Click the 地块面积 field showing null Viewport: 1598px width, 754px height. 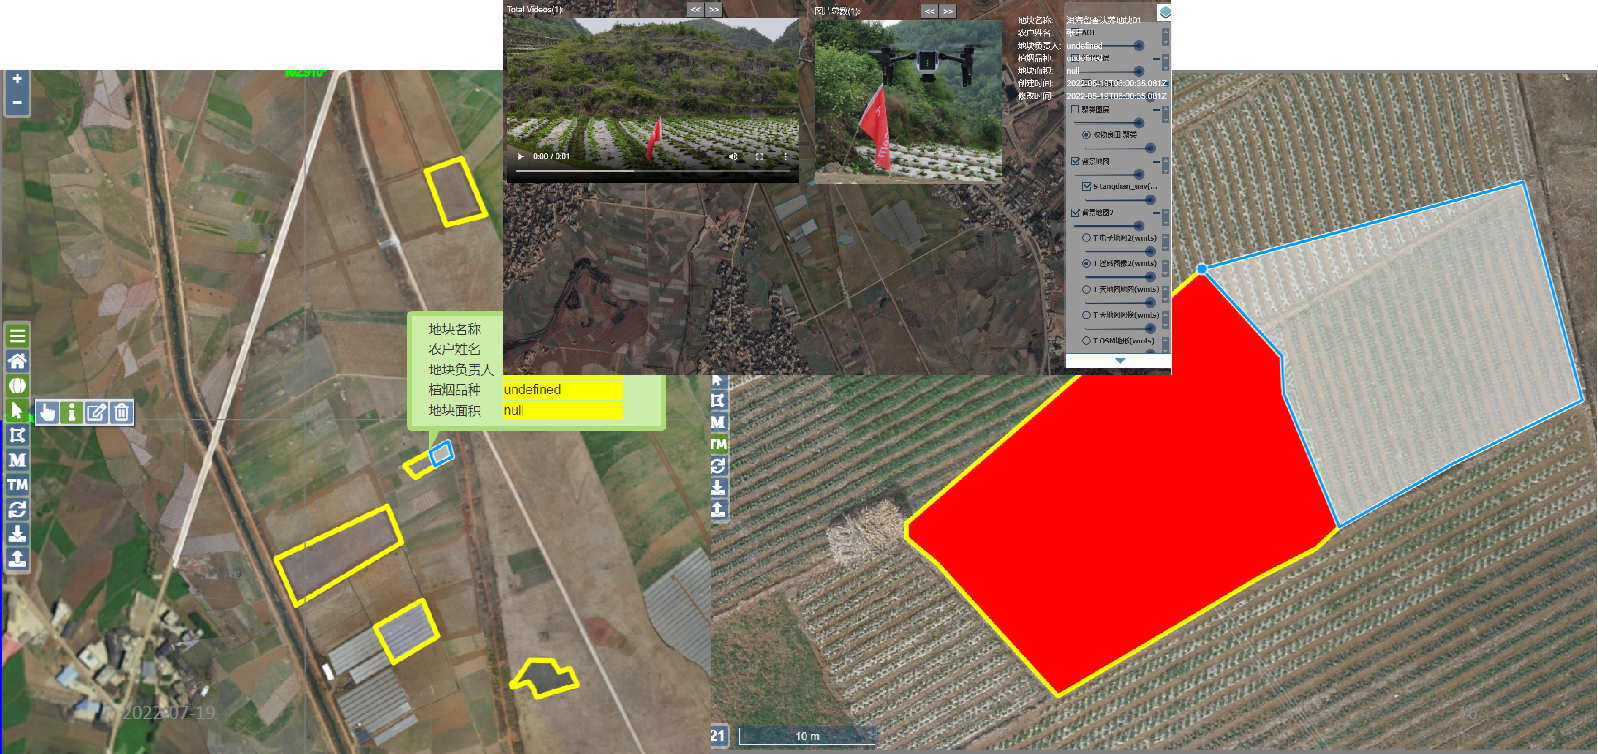coord(562,410)
